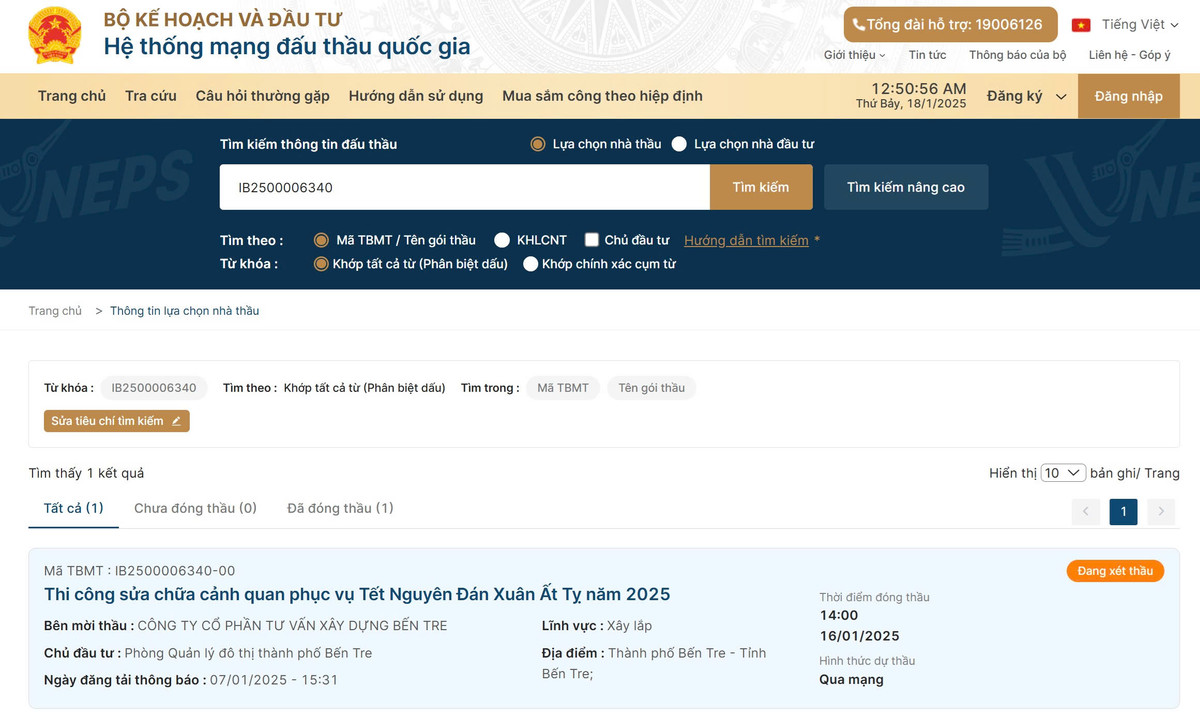Open the Hiển thị records-per-page dropdown
This screenshot has height=719, width=1200.
click(x=1063, y=472)
